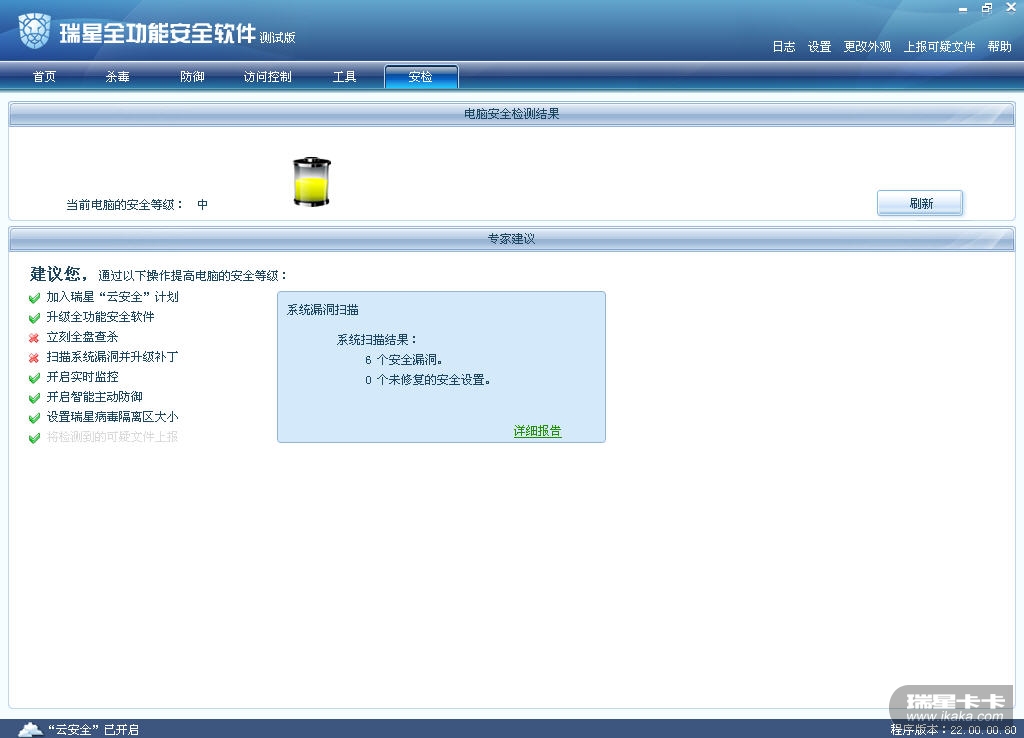The image size is (1024, 738).
Task: Click the 当前电脑的安全等级 label
Action: point(124,204)
